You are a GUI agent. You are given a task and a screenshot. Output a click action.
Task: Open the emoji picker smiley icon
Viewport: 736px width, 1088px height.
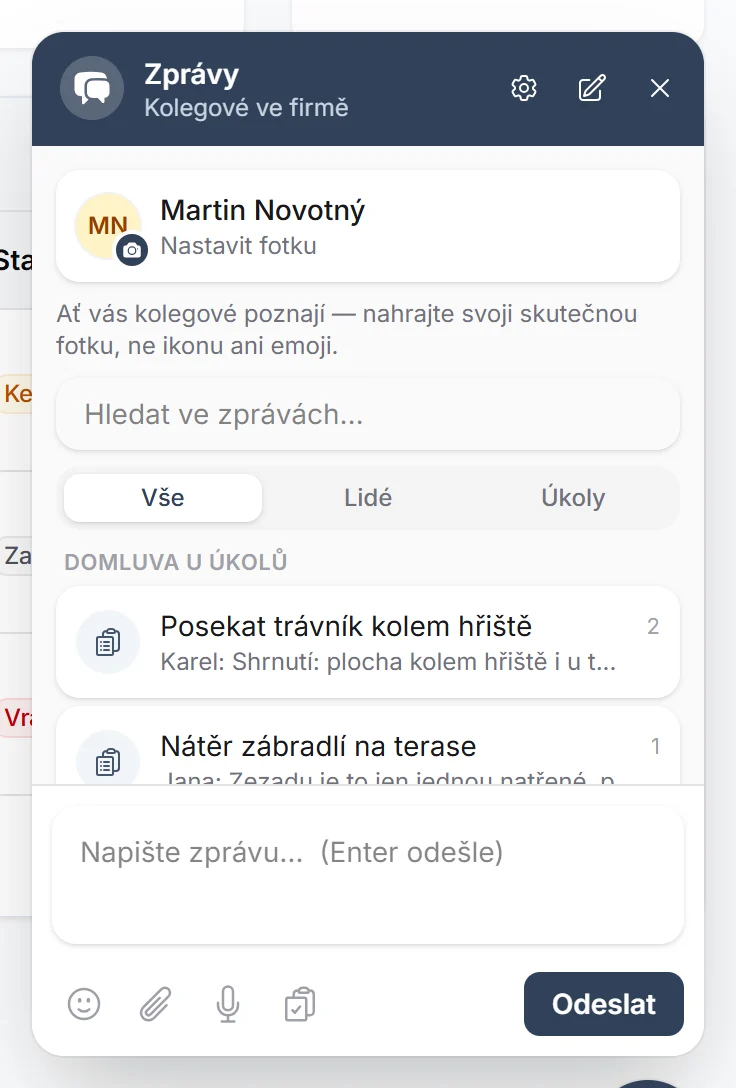84,1004
